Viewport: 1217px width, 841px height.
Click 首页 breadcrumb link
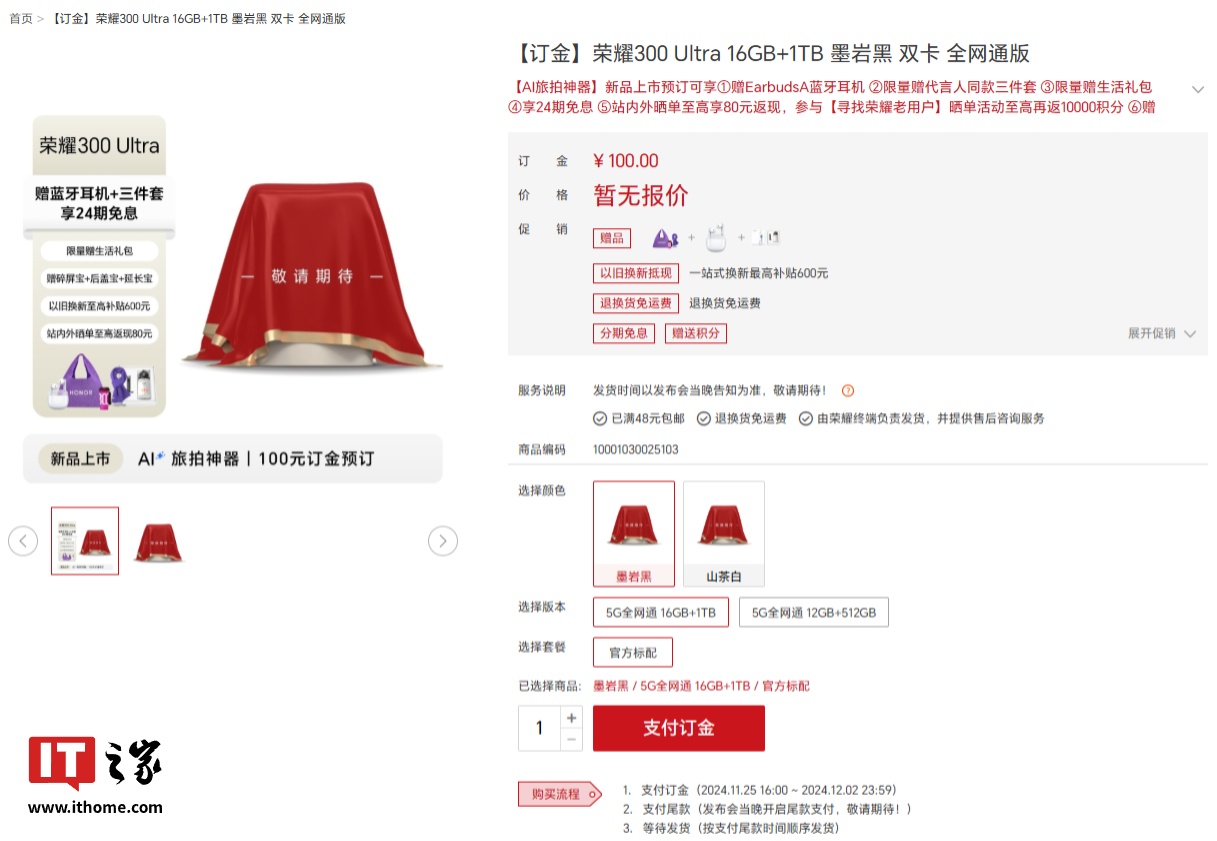click(21, 19)
